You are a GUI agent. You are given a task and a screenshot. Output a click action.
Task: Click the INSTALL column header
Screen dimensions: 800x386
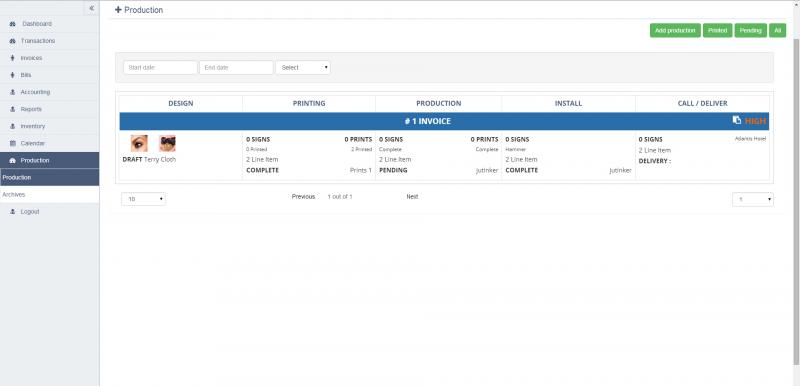click(x=568, y=104)
